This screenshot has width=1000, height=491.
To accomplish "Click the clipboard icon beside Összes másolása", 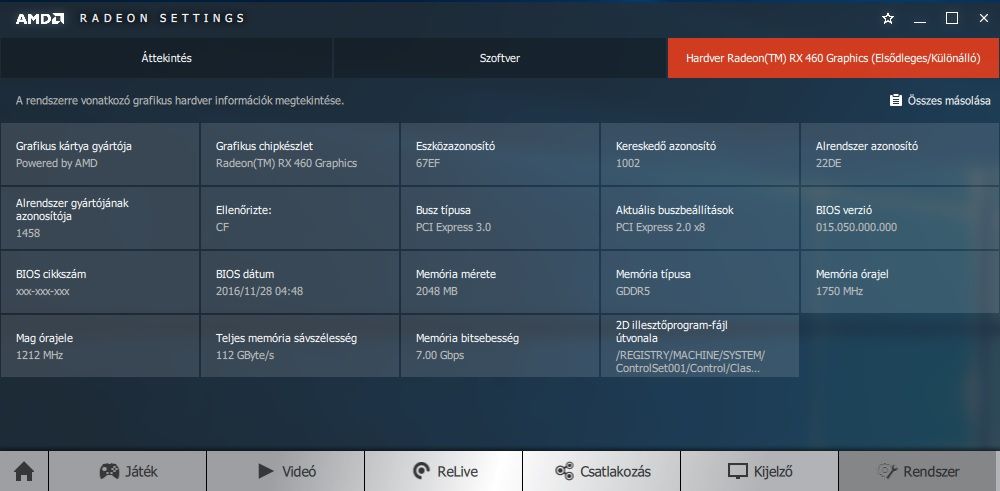I will [895, 100].
